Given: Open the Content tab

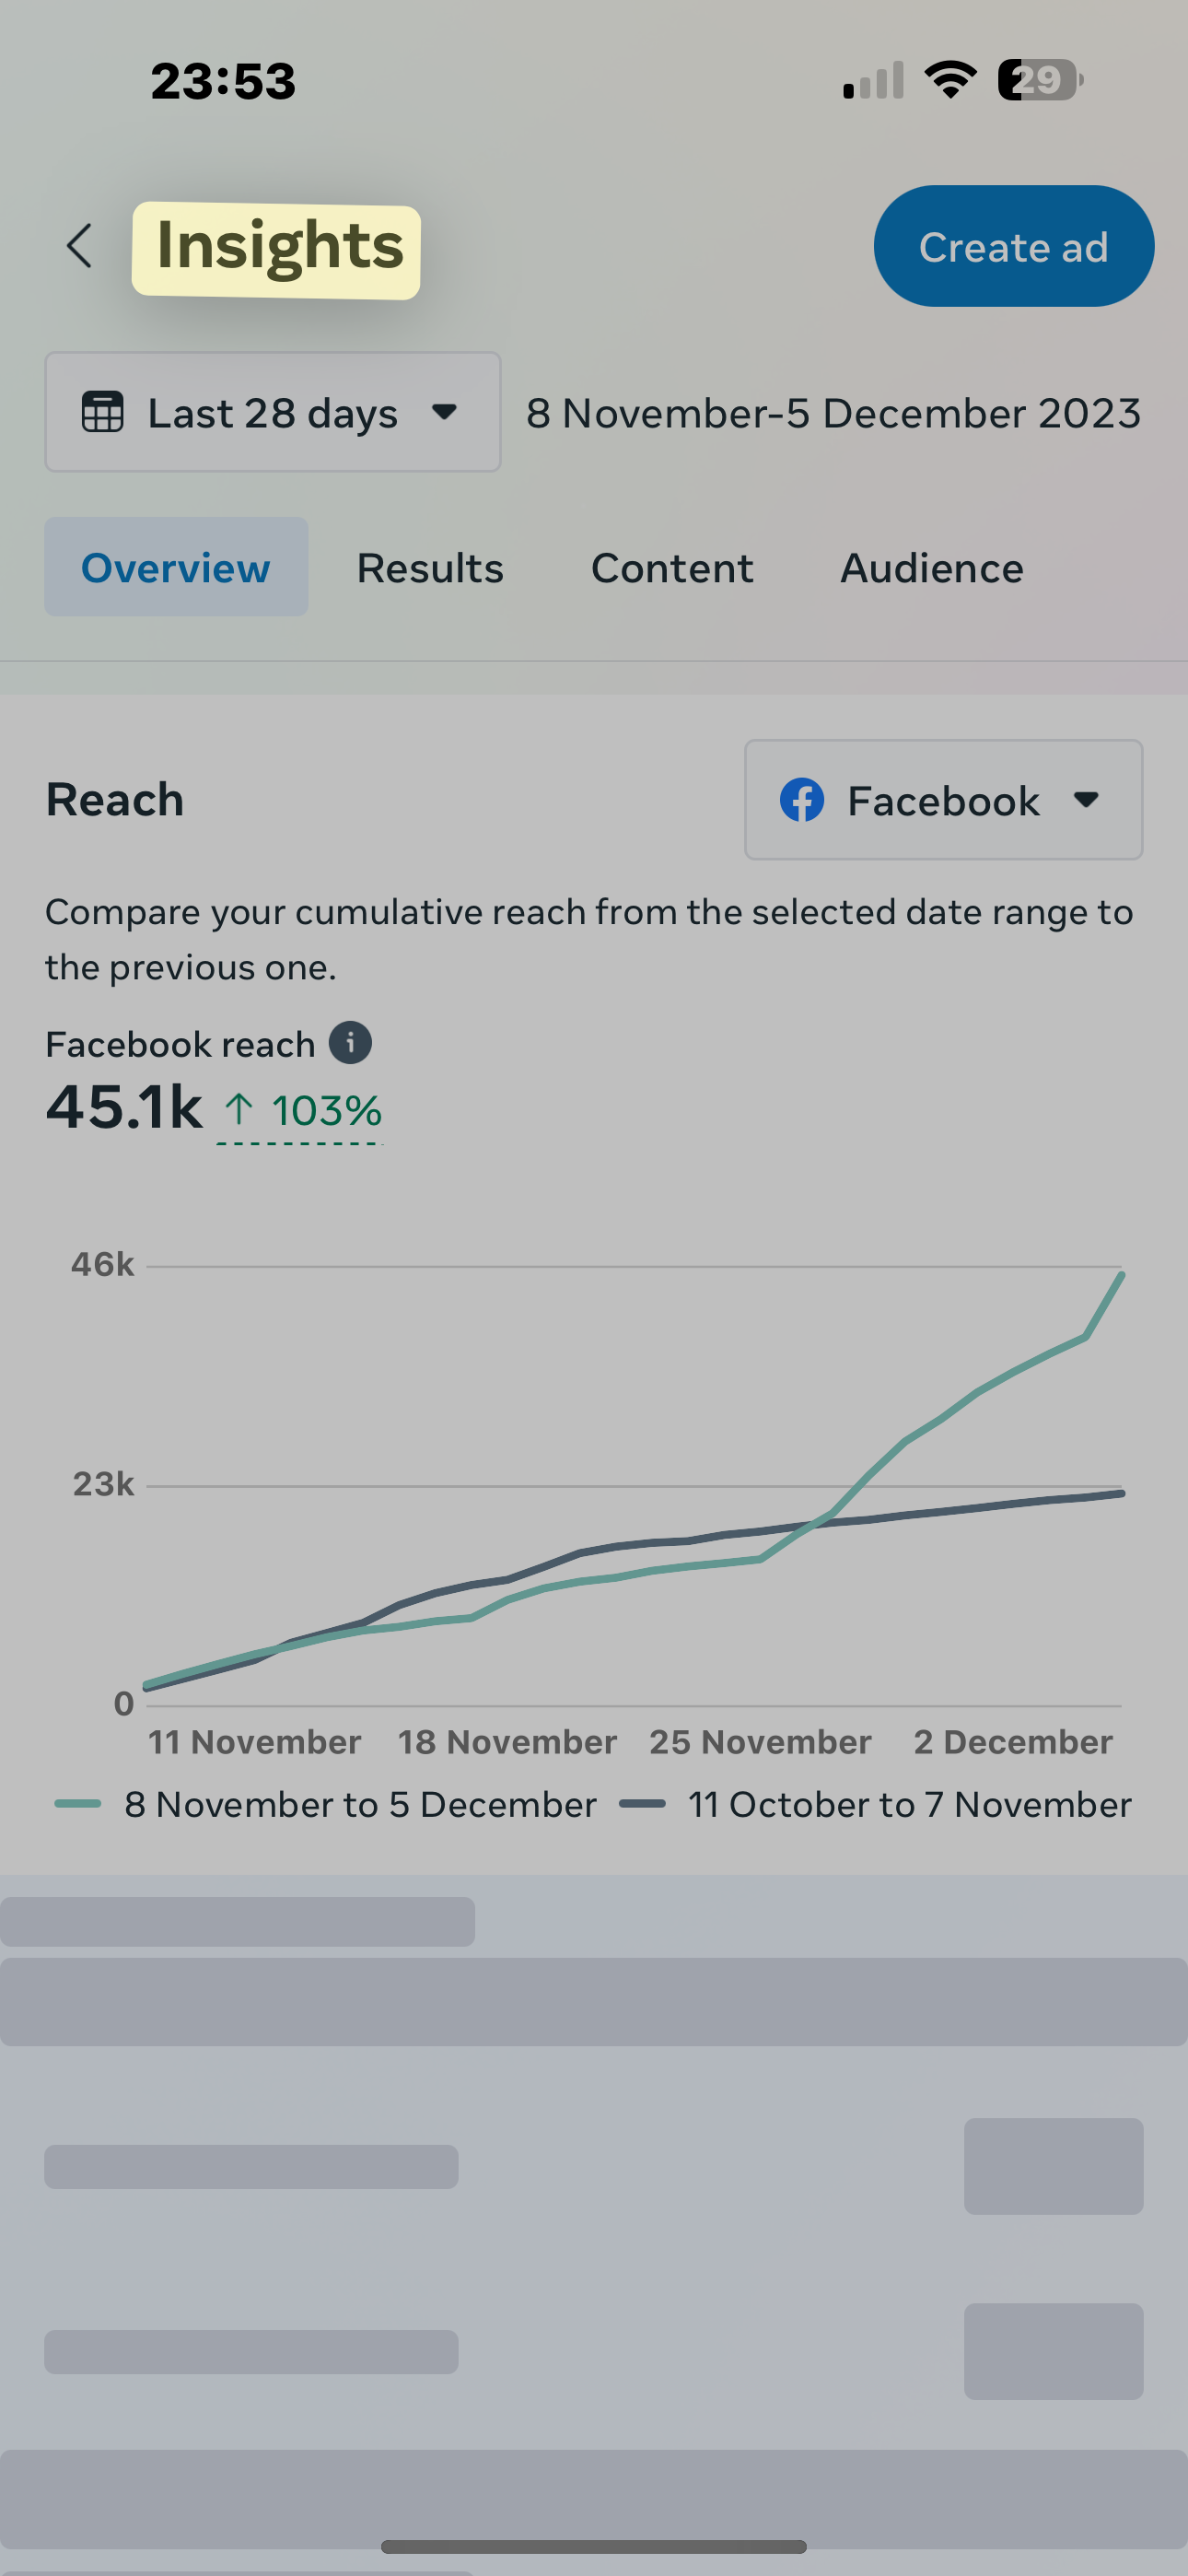Looking at the screenshot, I should [x=672, y=567].
